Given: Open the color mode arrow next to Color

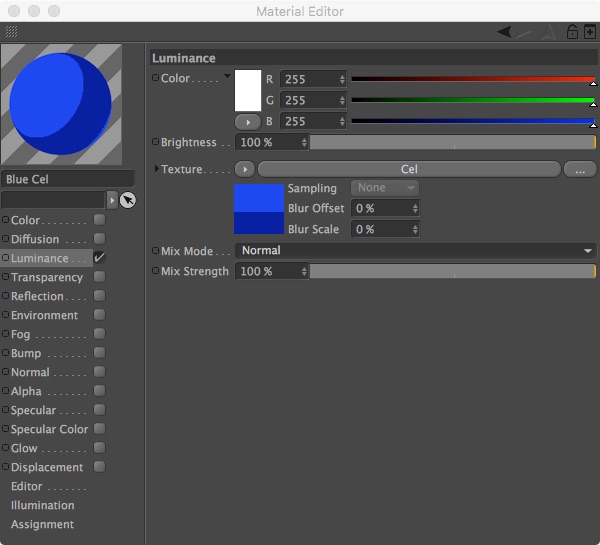Looking at the screenshot, I should (x=227, y=76).
